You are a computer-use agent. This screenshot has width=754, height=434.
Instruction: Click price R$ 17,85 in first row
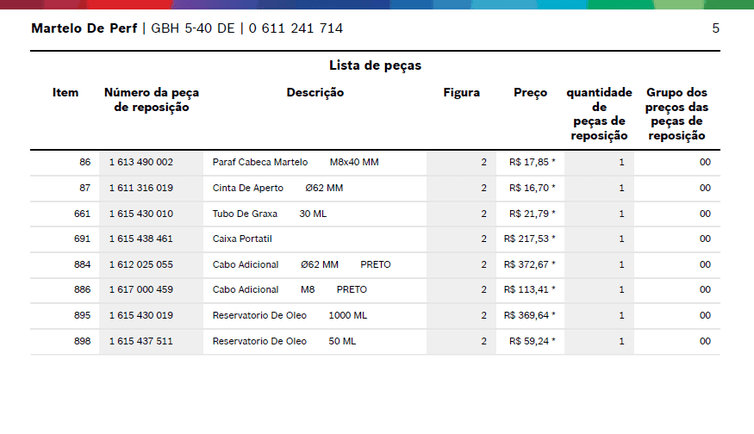(x=531, y=162)
